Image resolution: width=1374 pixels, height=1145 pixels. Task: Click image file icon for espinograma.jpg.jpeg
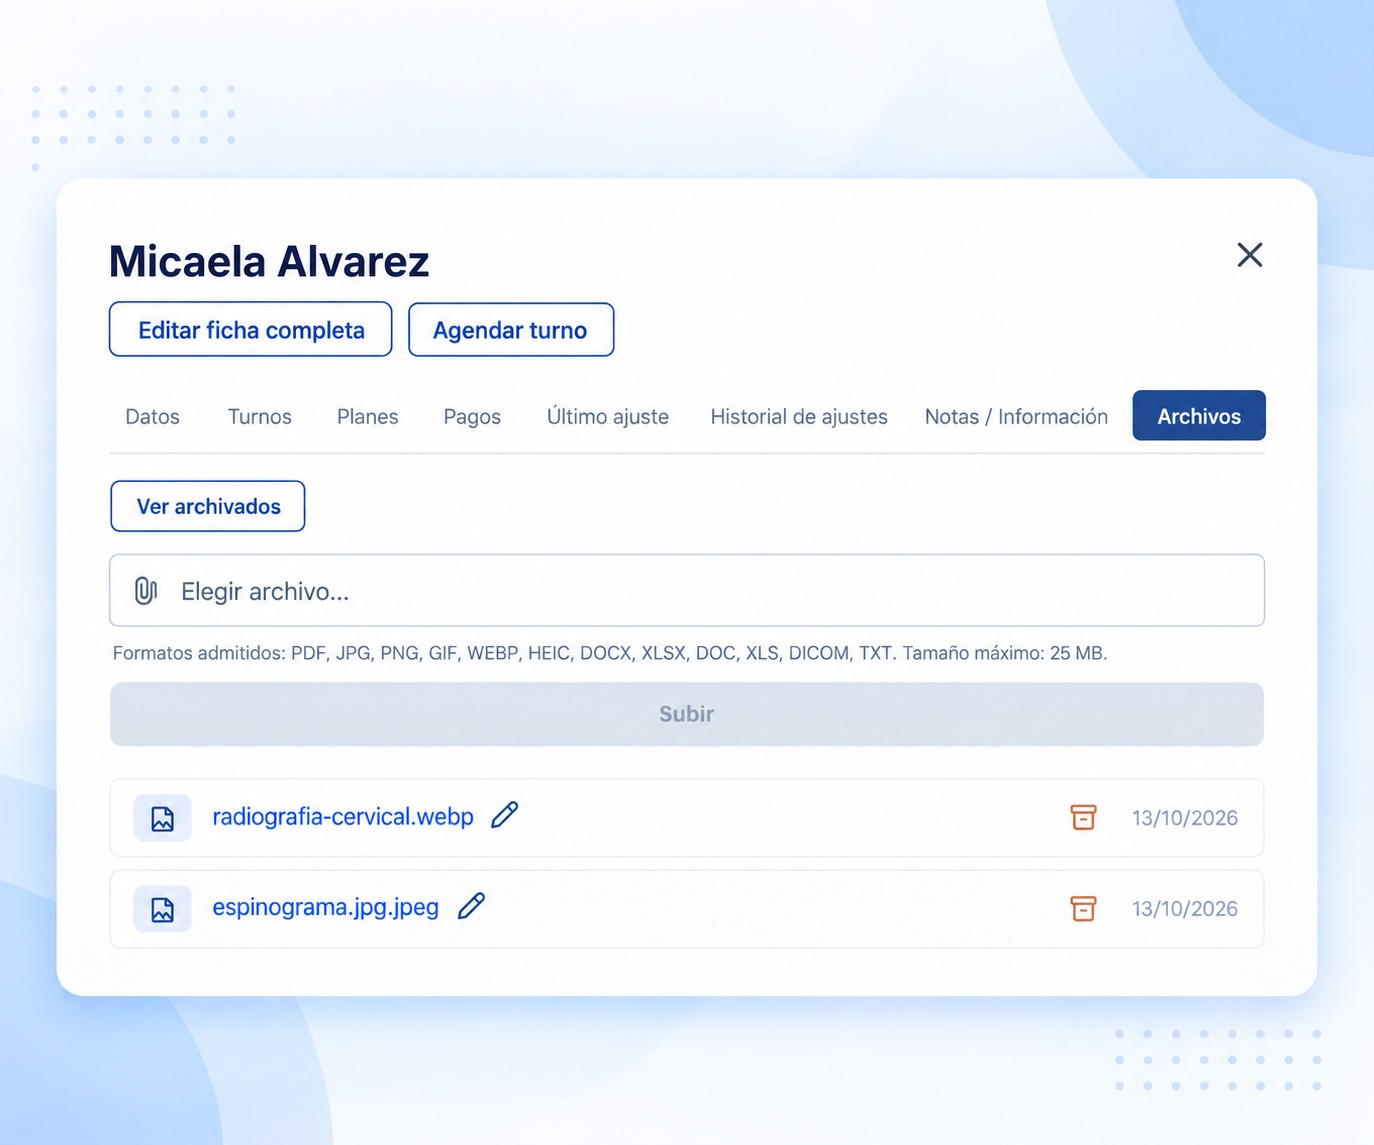(x=162, y=909)
